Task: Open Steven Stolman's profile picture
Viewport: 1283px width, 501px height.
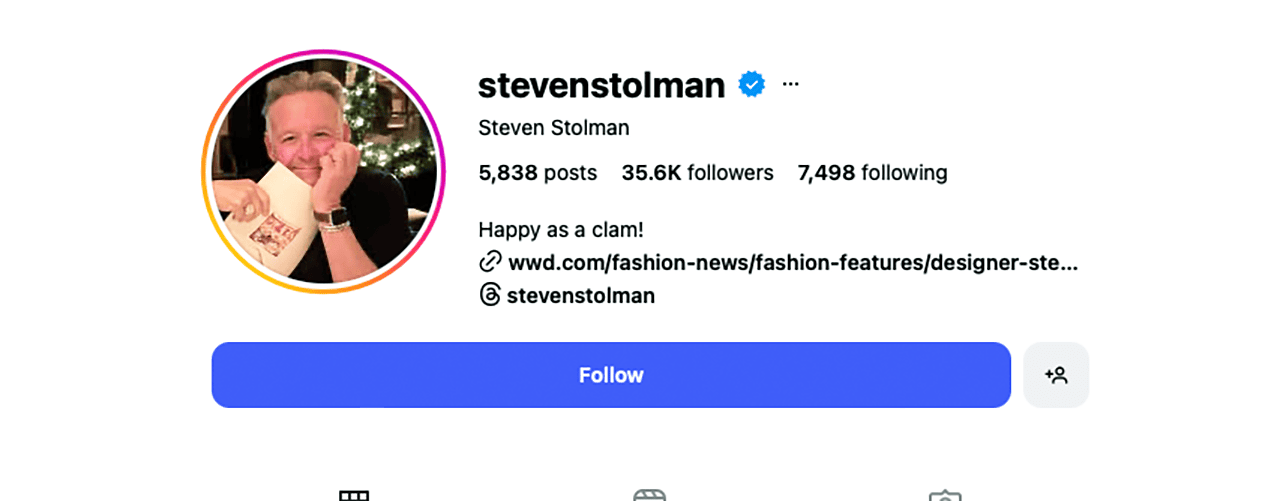Action: pos(324,171)
